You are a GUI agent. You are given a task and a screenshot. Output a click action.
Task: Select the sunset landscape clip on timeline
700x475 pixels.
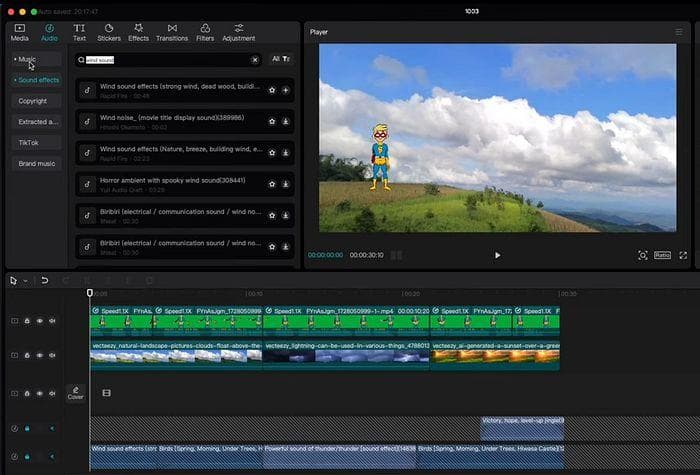point(495,356)
